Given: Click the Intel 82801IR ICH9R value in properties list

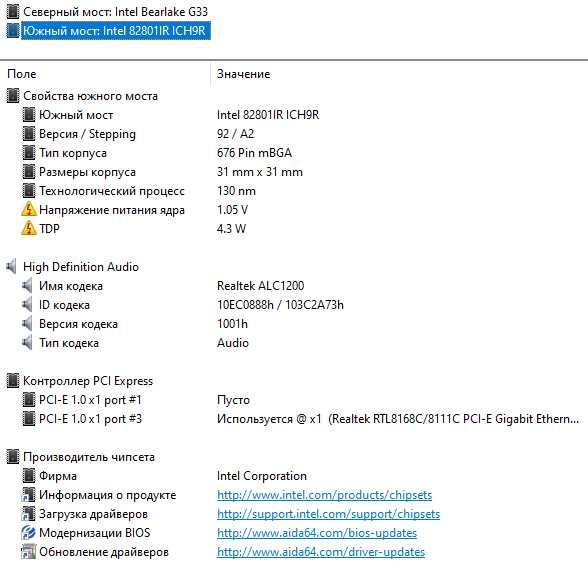Looking at the screenshot, I should coord(268,115).
